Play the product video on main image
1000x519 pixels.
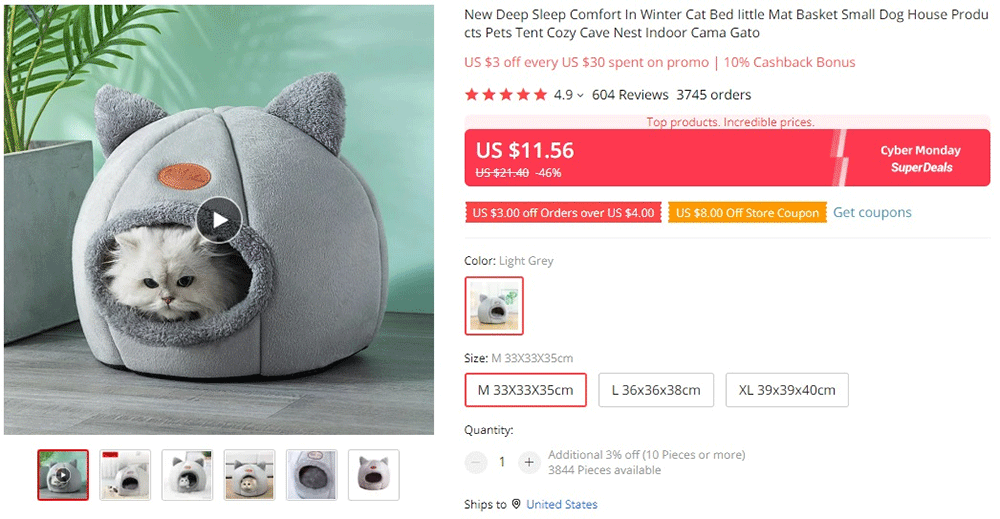pyautogui.click(x=218, y=220)
